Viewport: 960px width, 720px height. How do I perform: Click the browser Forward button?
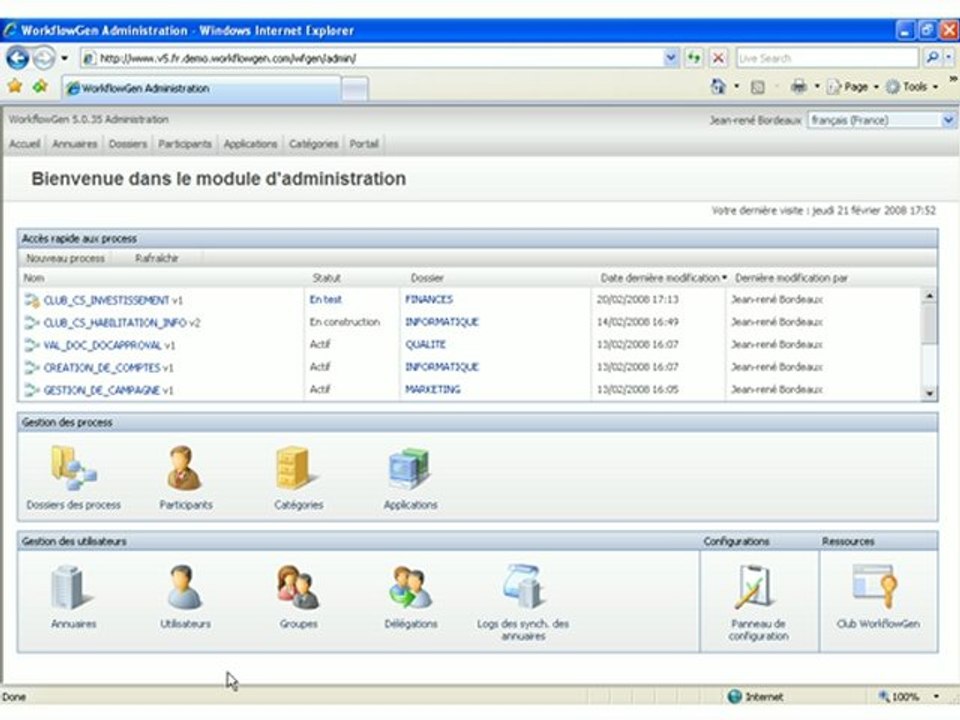[43, 58]
